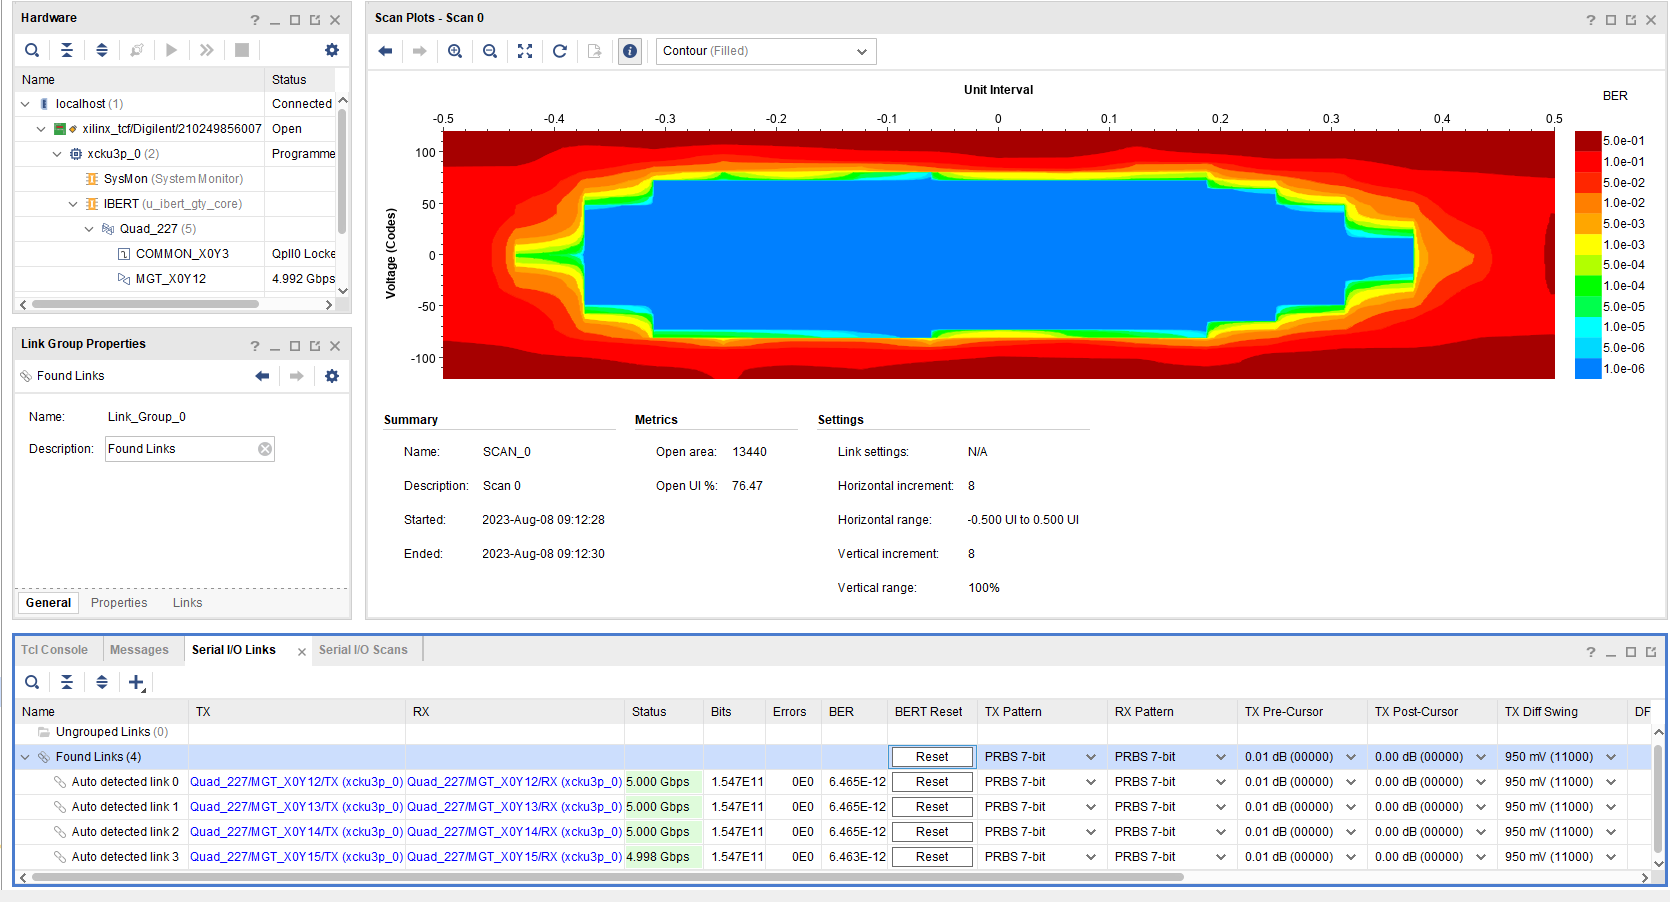Click export scan plot icon

[x=595, y=51]
